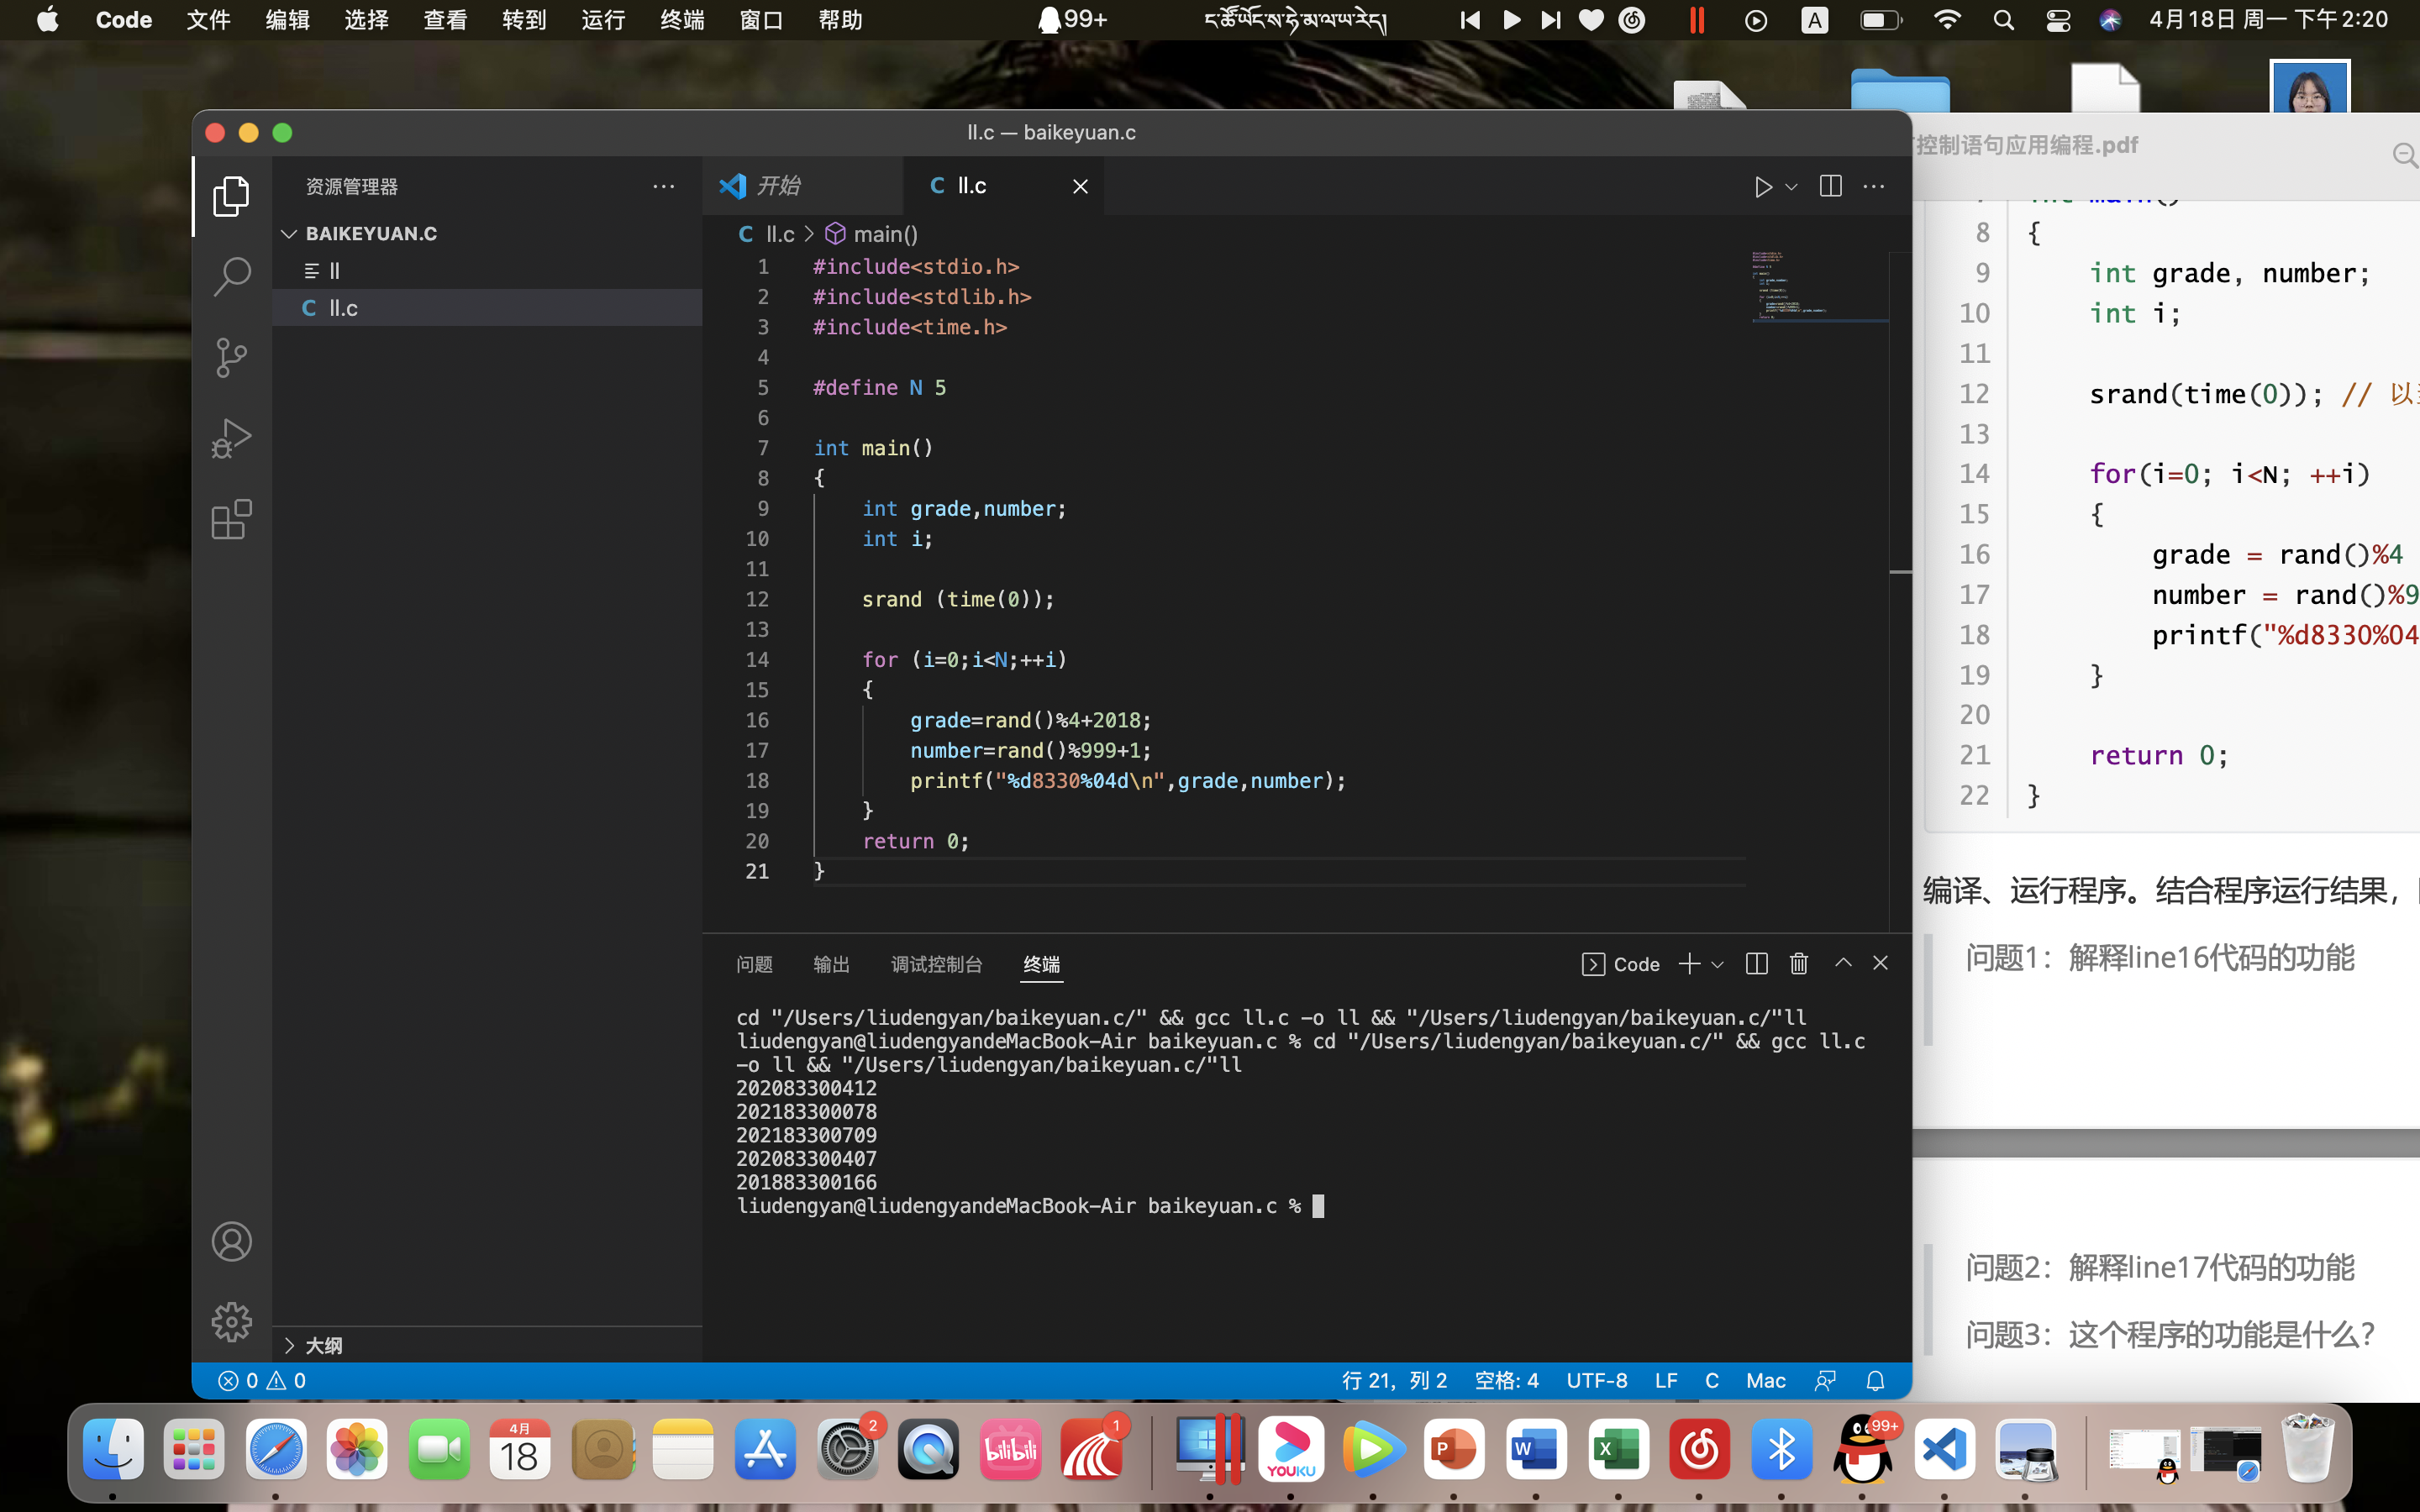The image size is (2420, 1512).
Task: Open the Extensions view
Action: pyautogui.click(x=231, y=520)
